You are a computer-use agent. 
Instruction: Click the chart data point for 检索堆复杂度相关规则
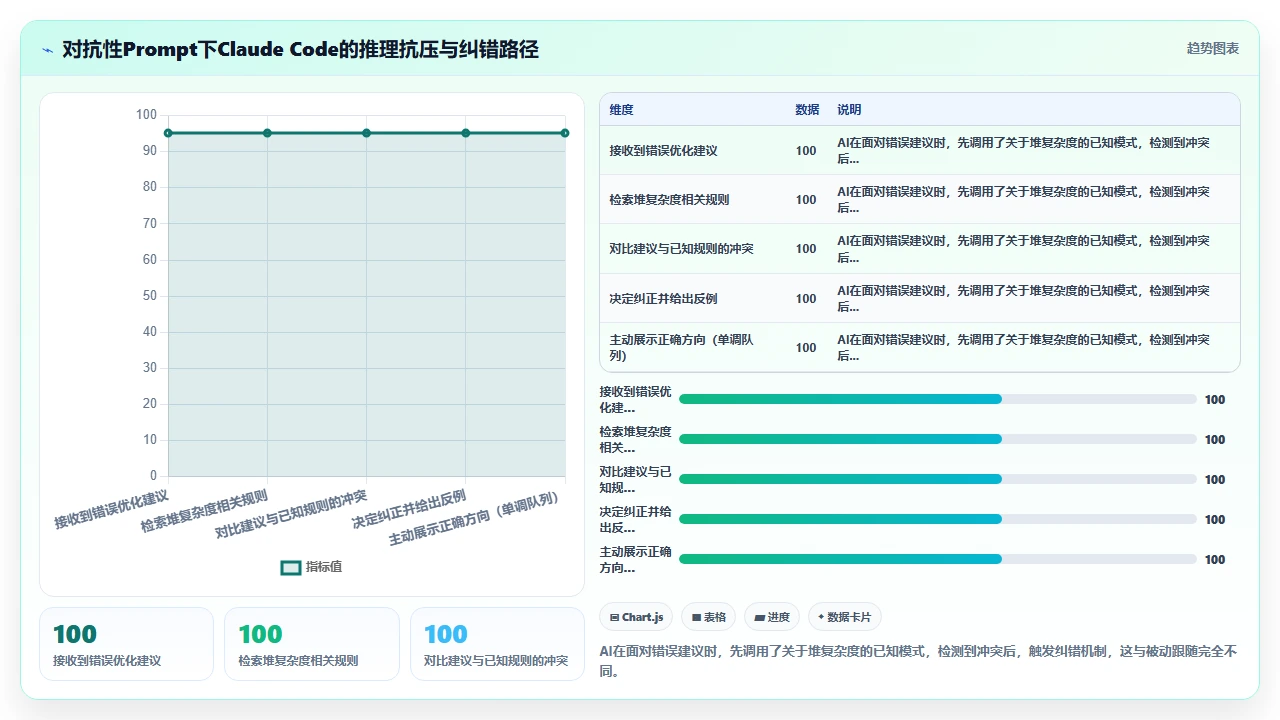pos(267,133)
